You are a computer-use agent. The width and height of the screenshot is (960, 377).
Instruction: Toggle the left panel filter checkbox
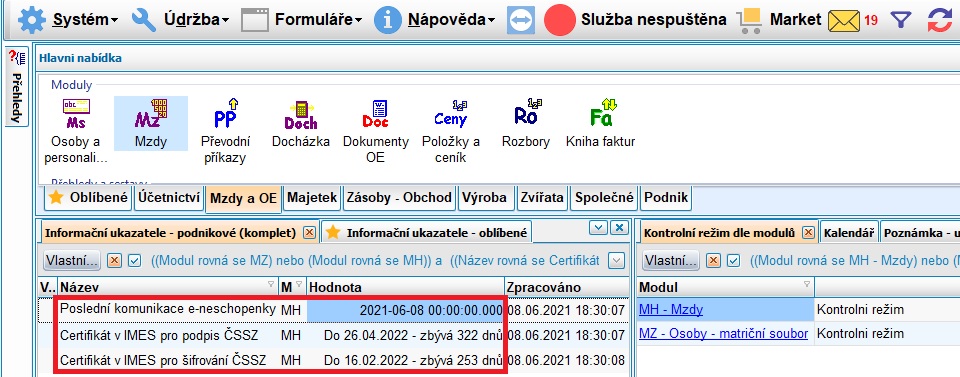click(x=134, y=261)
